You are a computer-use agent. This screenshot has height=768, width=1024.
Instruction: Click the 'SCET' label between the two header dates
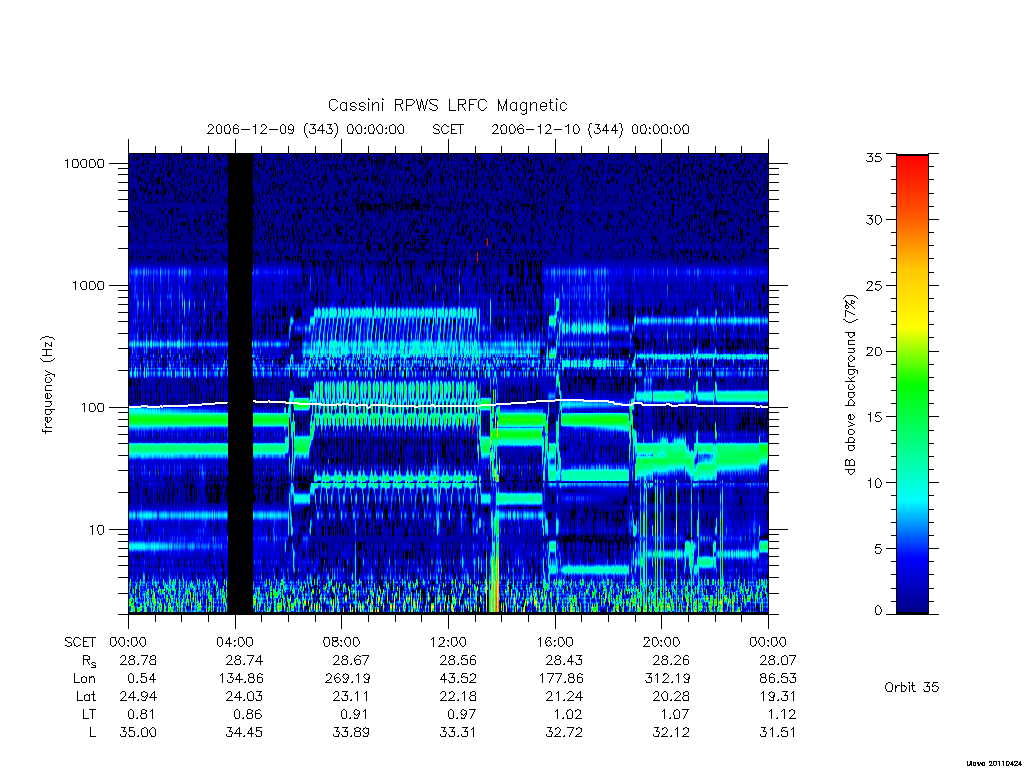448,129
